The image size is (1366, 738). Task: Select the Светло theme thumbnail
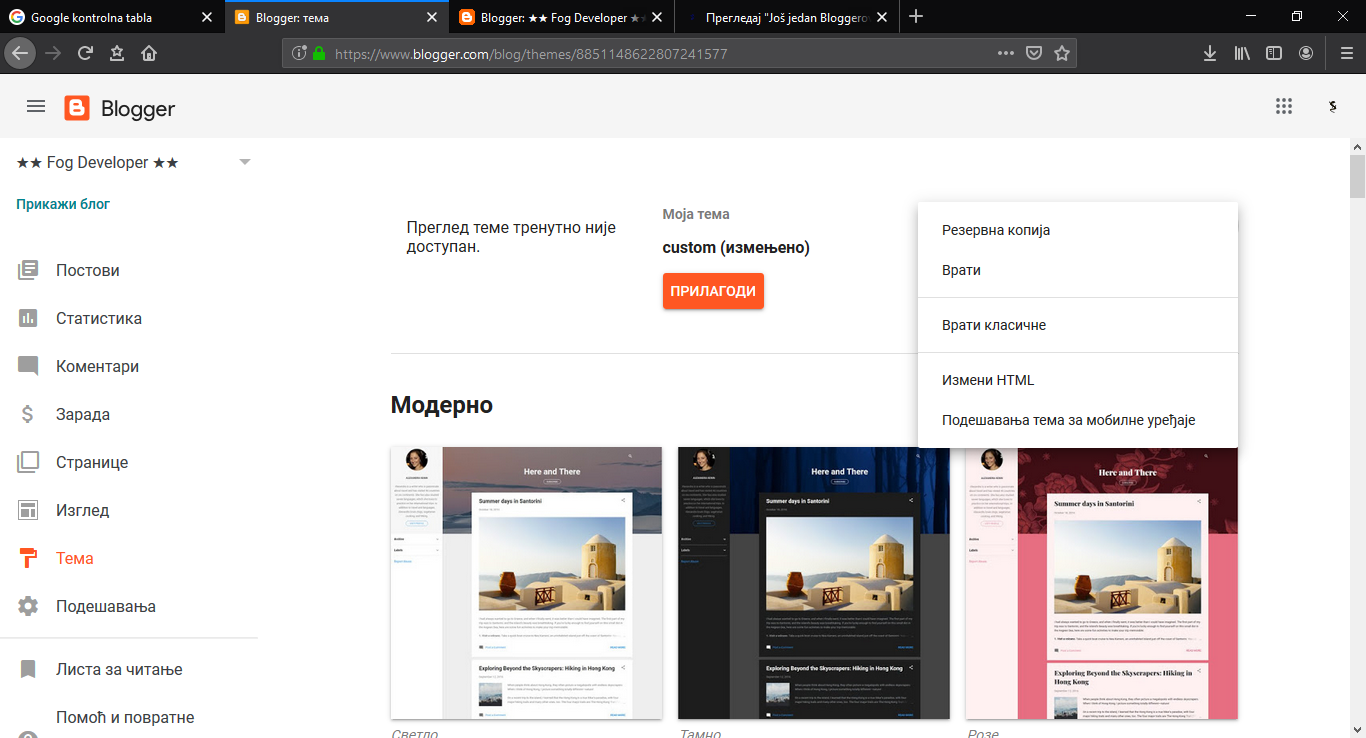pyautogui.click(x=526, y=583)
